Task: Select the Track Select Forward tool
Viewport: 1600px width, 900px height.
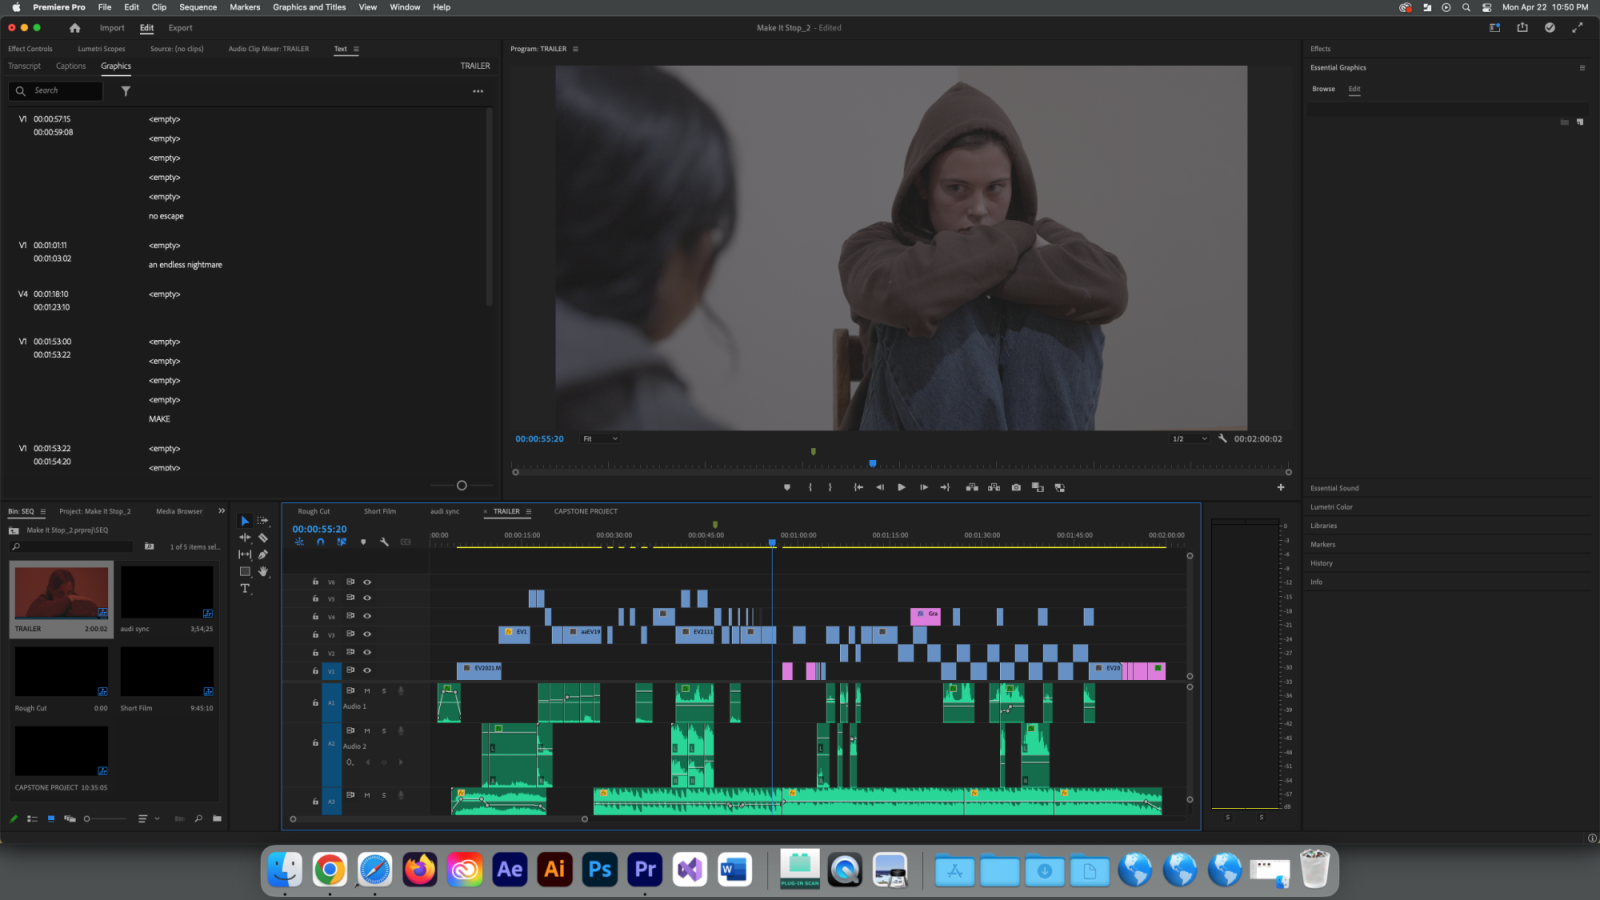Action: click(263, 521)
